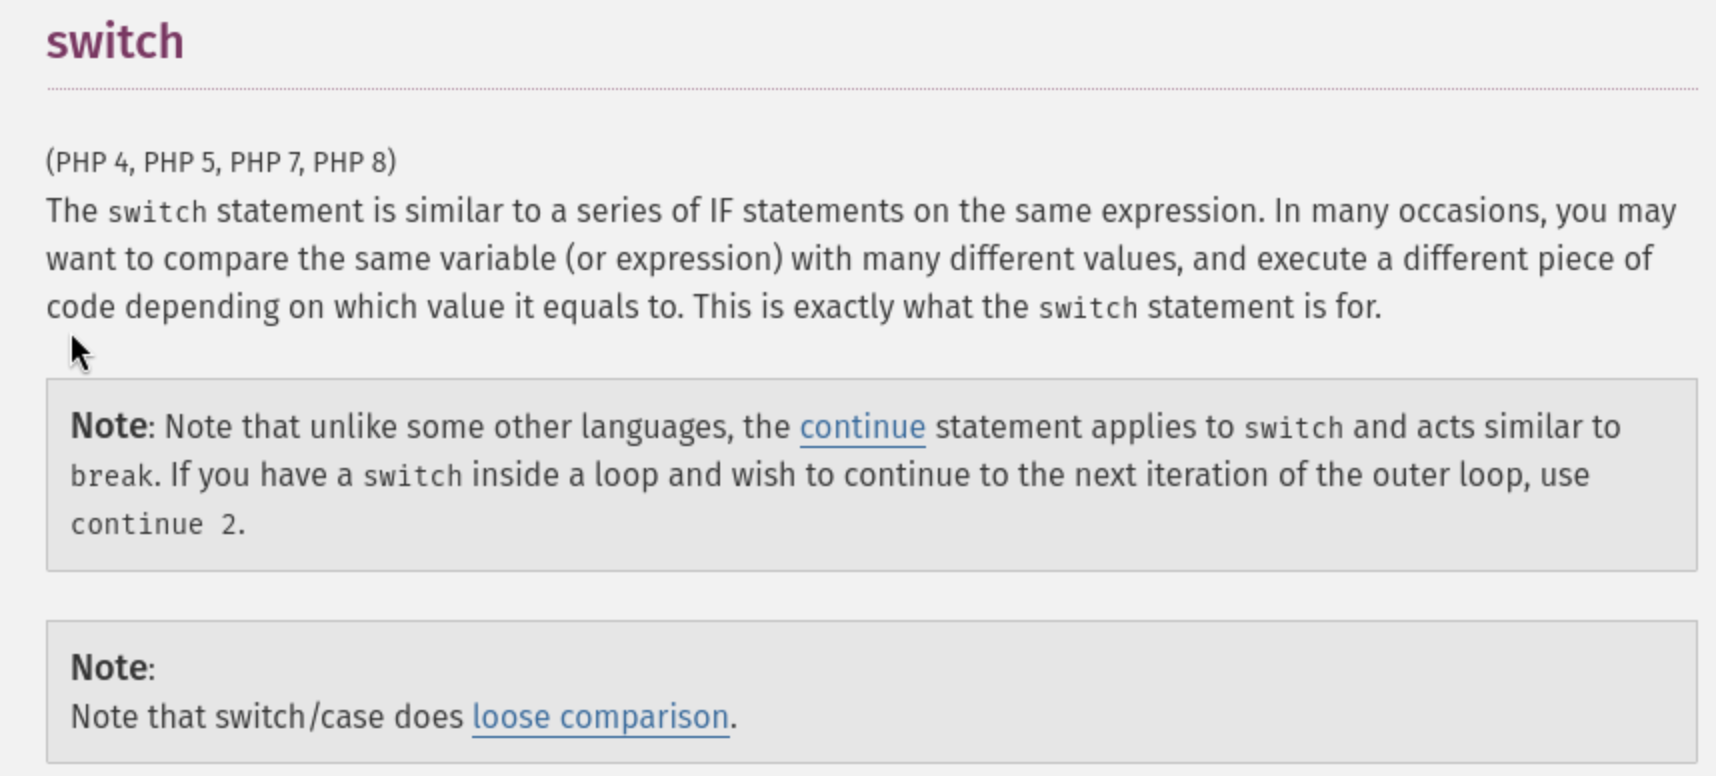Viewport: 1716px width, 776px height.
Task: Click bold "Note" label above switch/case sentence
Action: point(109,668)
